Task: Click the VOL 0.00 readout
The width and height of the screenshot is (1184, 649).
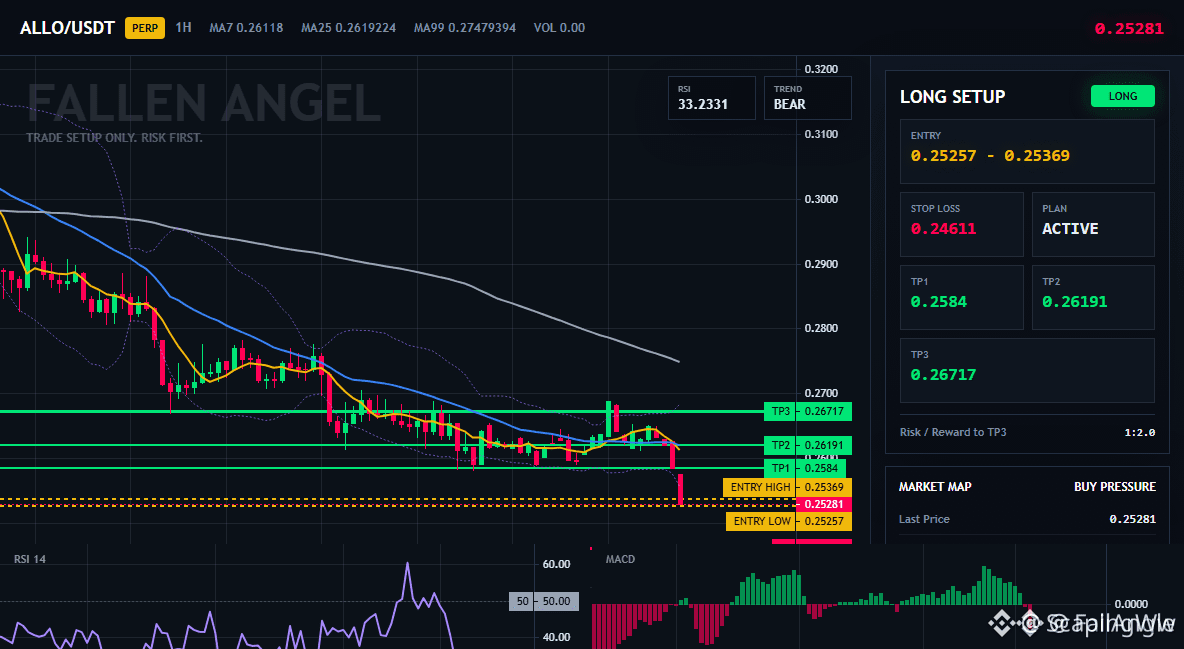Action: (x=560, y=27)
